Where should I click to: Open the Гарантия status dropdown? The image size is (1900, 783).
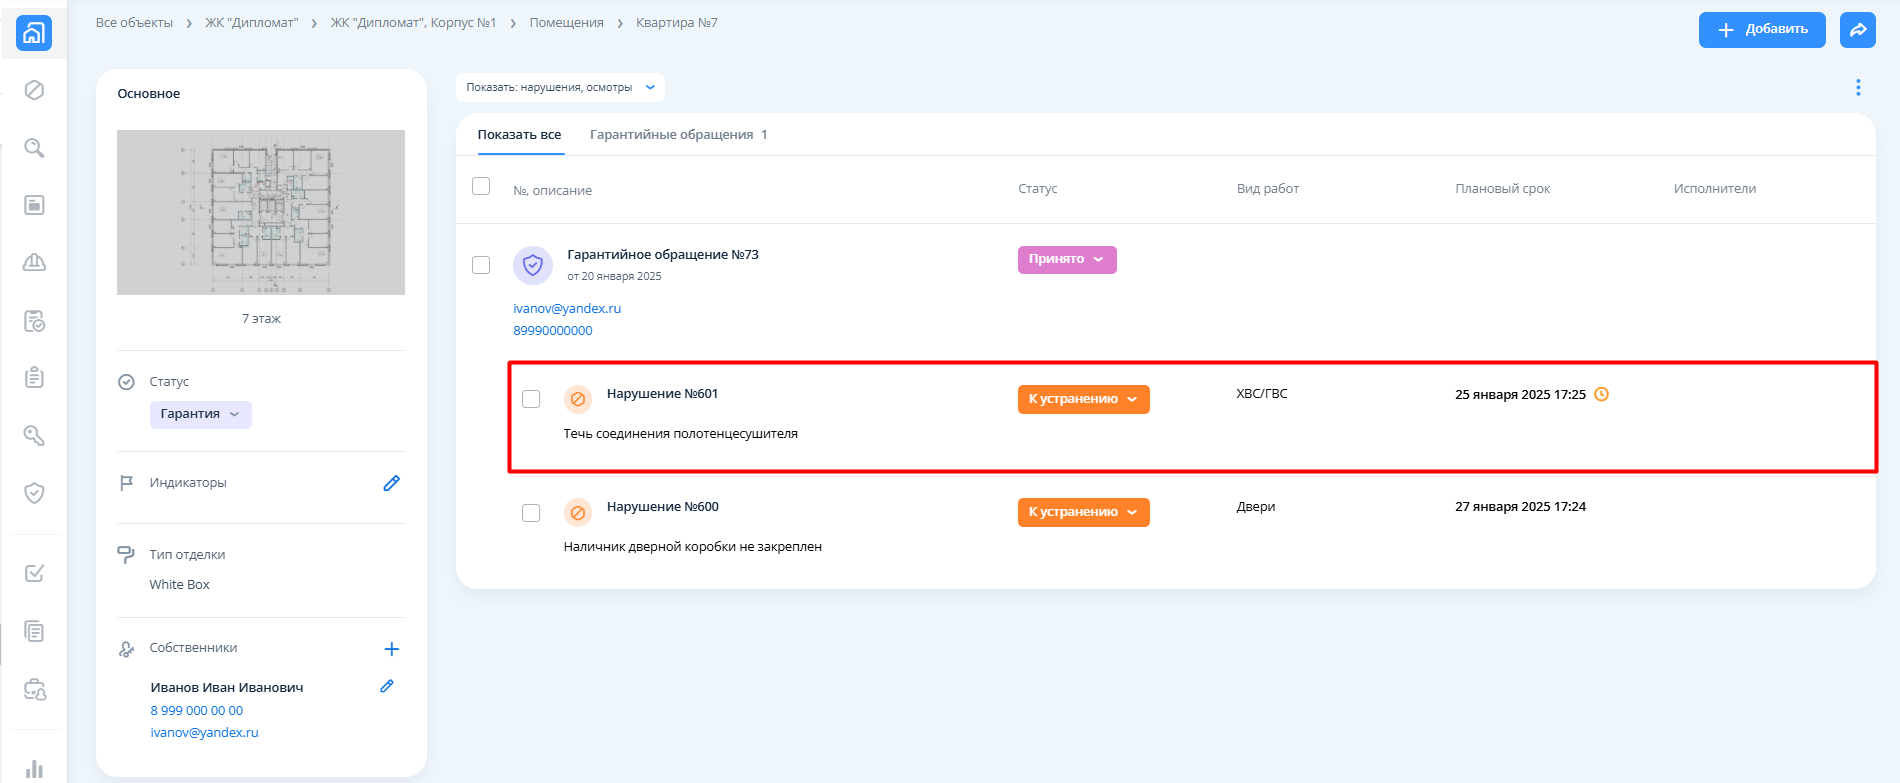click(200, 414)
